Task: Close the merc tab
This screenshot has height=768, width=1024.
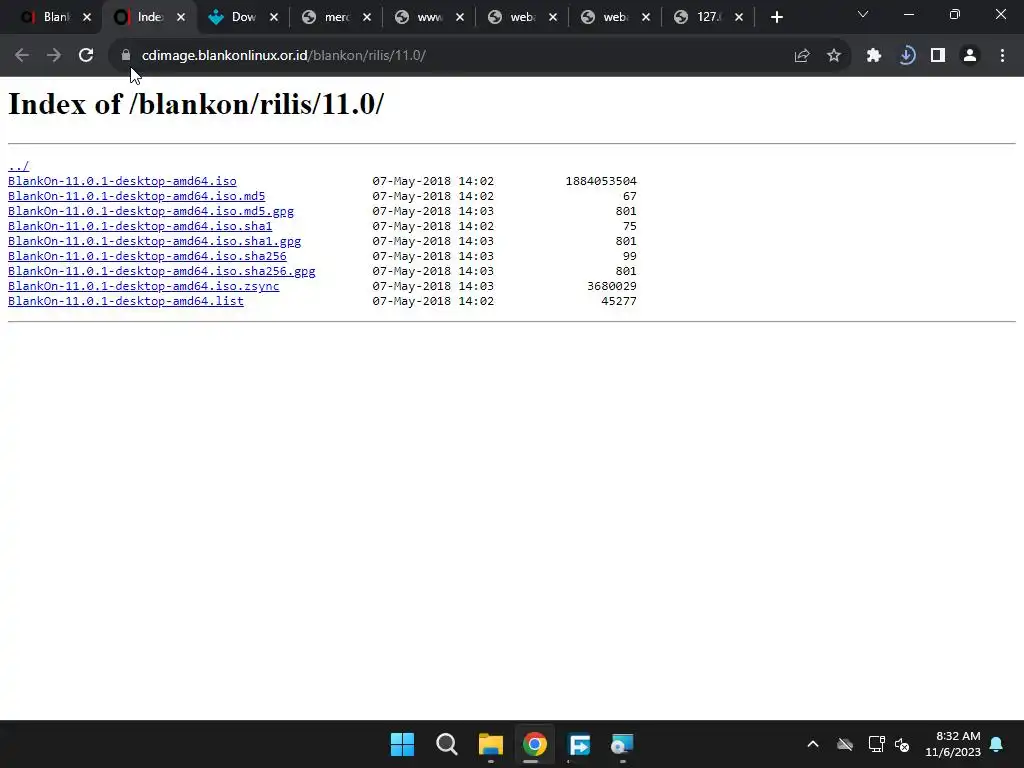Action: click(x=367, y=18)
